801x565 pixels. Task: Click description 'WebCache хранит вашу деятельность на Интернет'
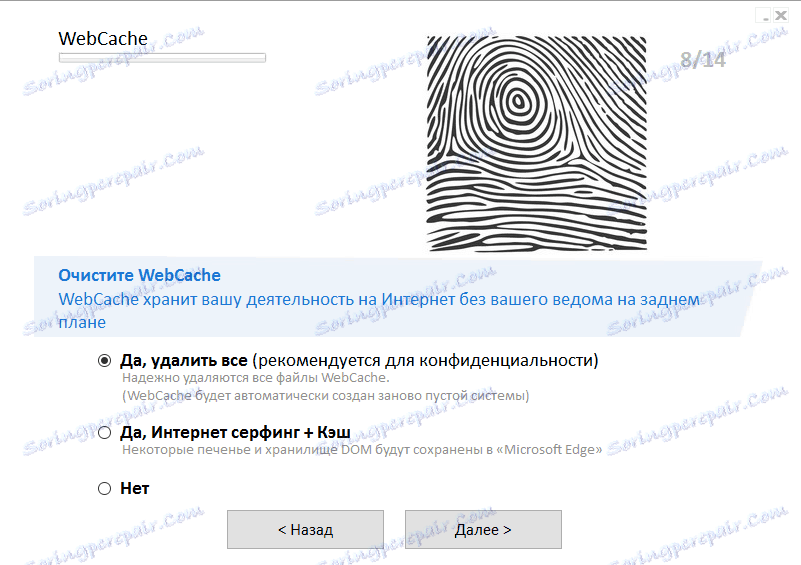379,311
